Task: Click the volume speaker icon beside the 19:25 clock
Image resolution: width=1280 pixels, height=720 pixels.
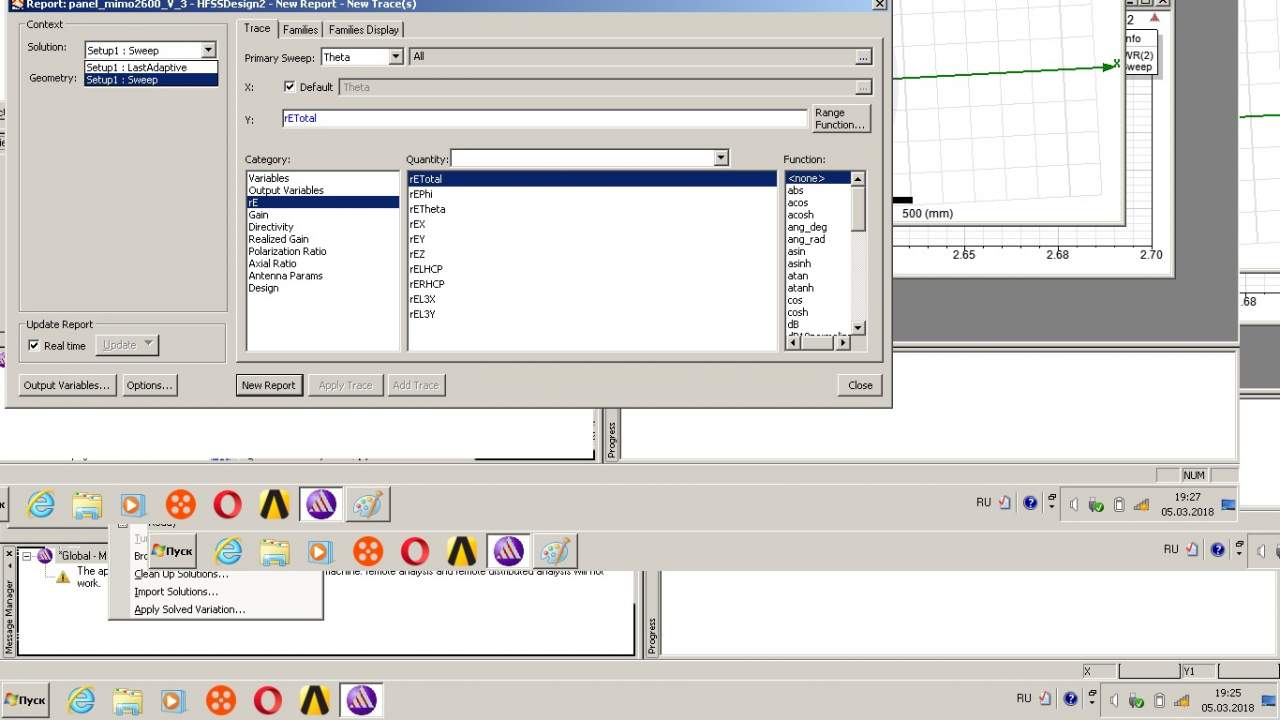Action: [x=1114, y=700]
